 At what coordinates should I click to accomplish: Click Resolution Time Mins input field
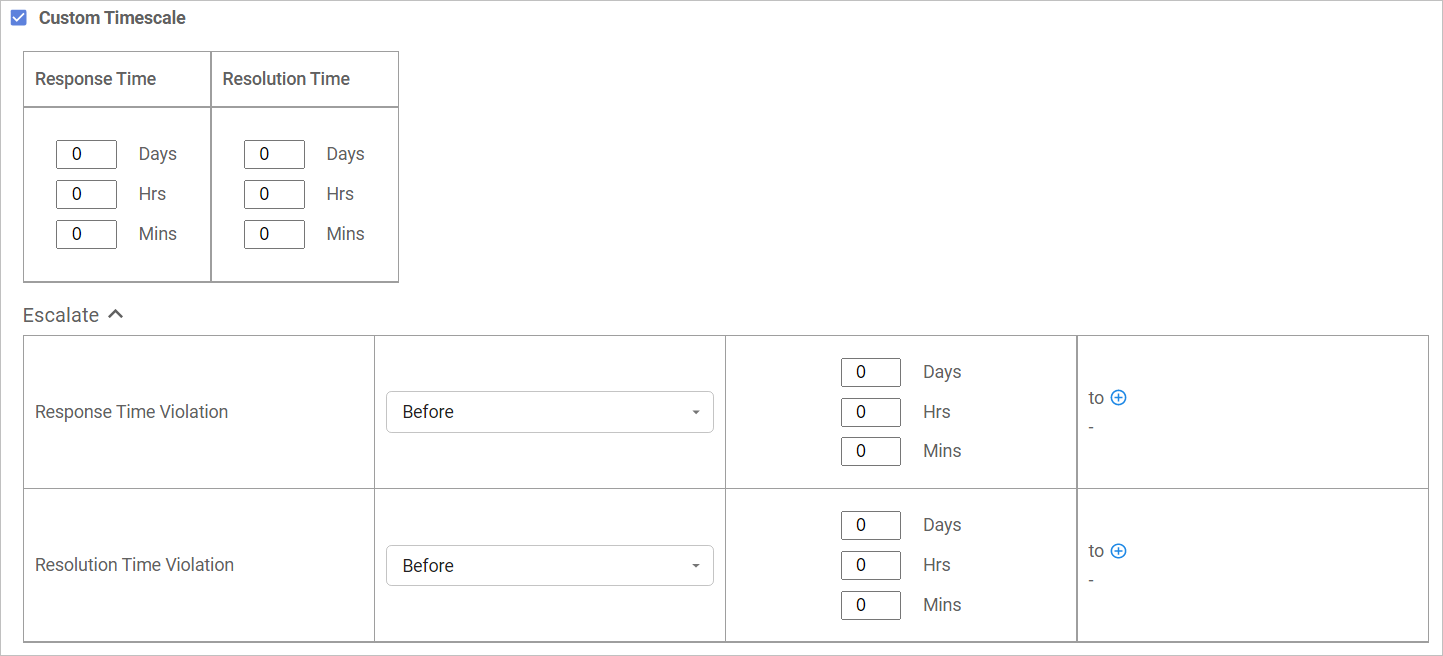[274, 234]
